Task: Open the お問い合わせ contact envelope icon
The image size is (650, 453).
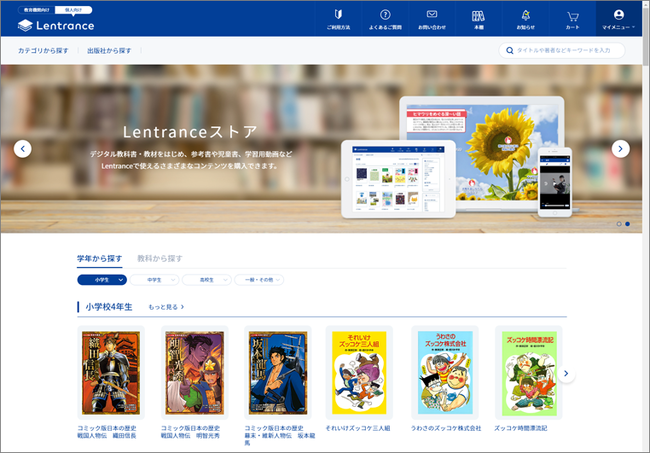Action: (432, 19)
